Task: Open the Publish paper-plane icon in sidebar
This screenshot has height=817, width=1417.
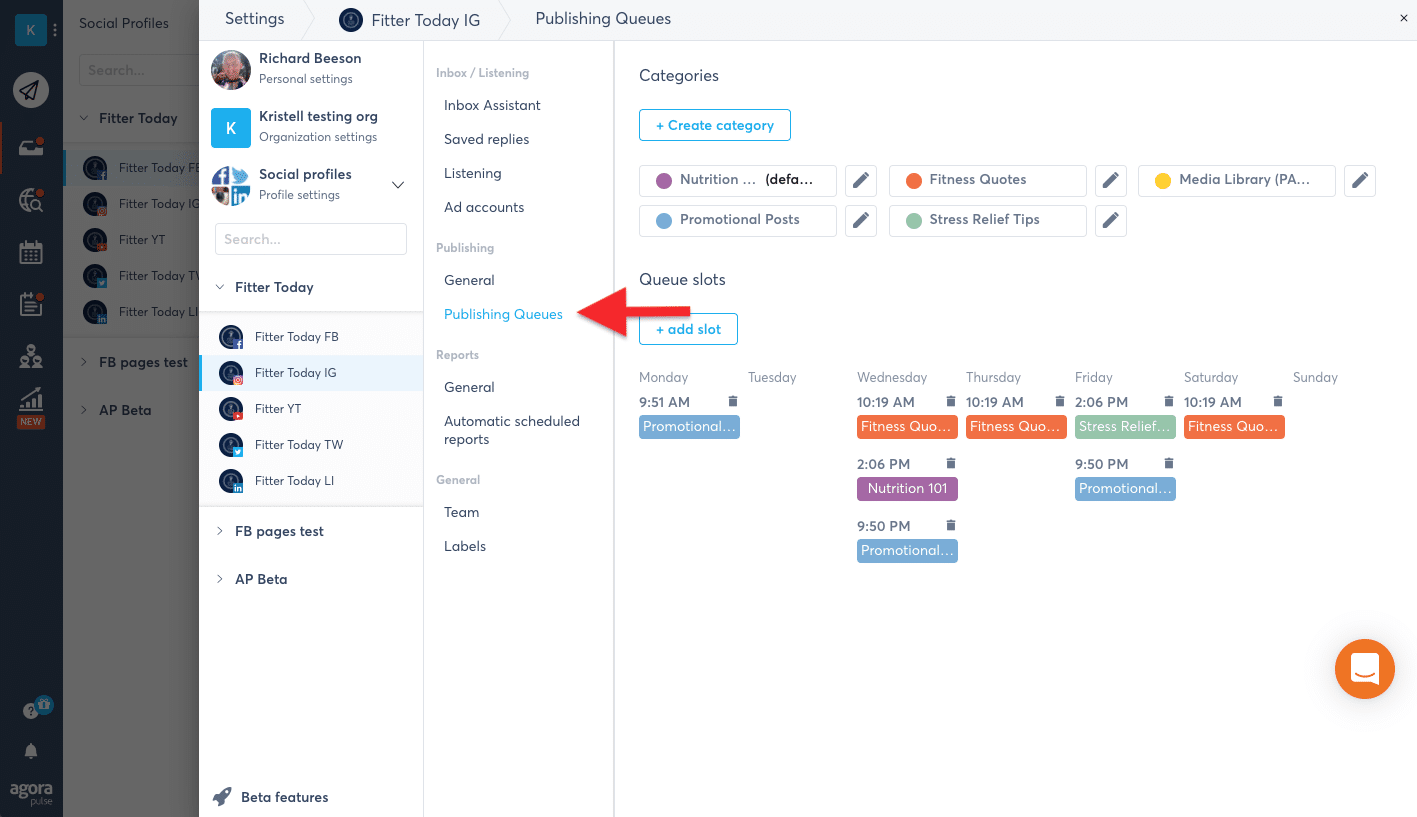Action: point(31,91)
